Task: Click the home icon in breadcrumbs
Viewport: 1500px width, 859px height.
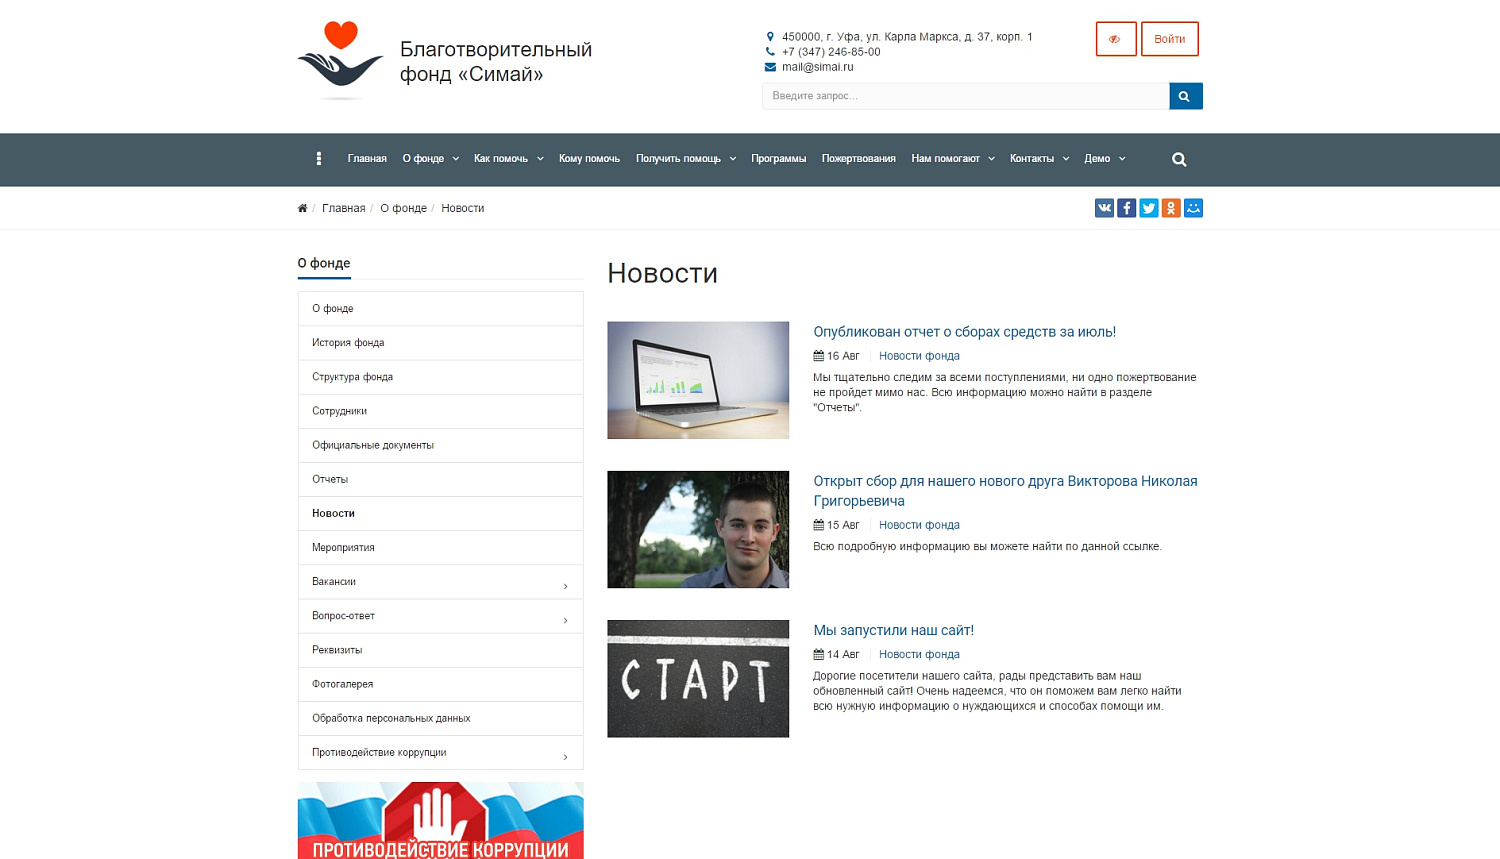Action: click(x=302, y=208)
